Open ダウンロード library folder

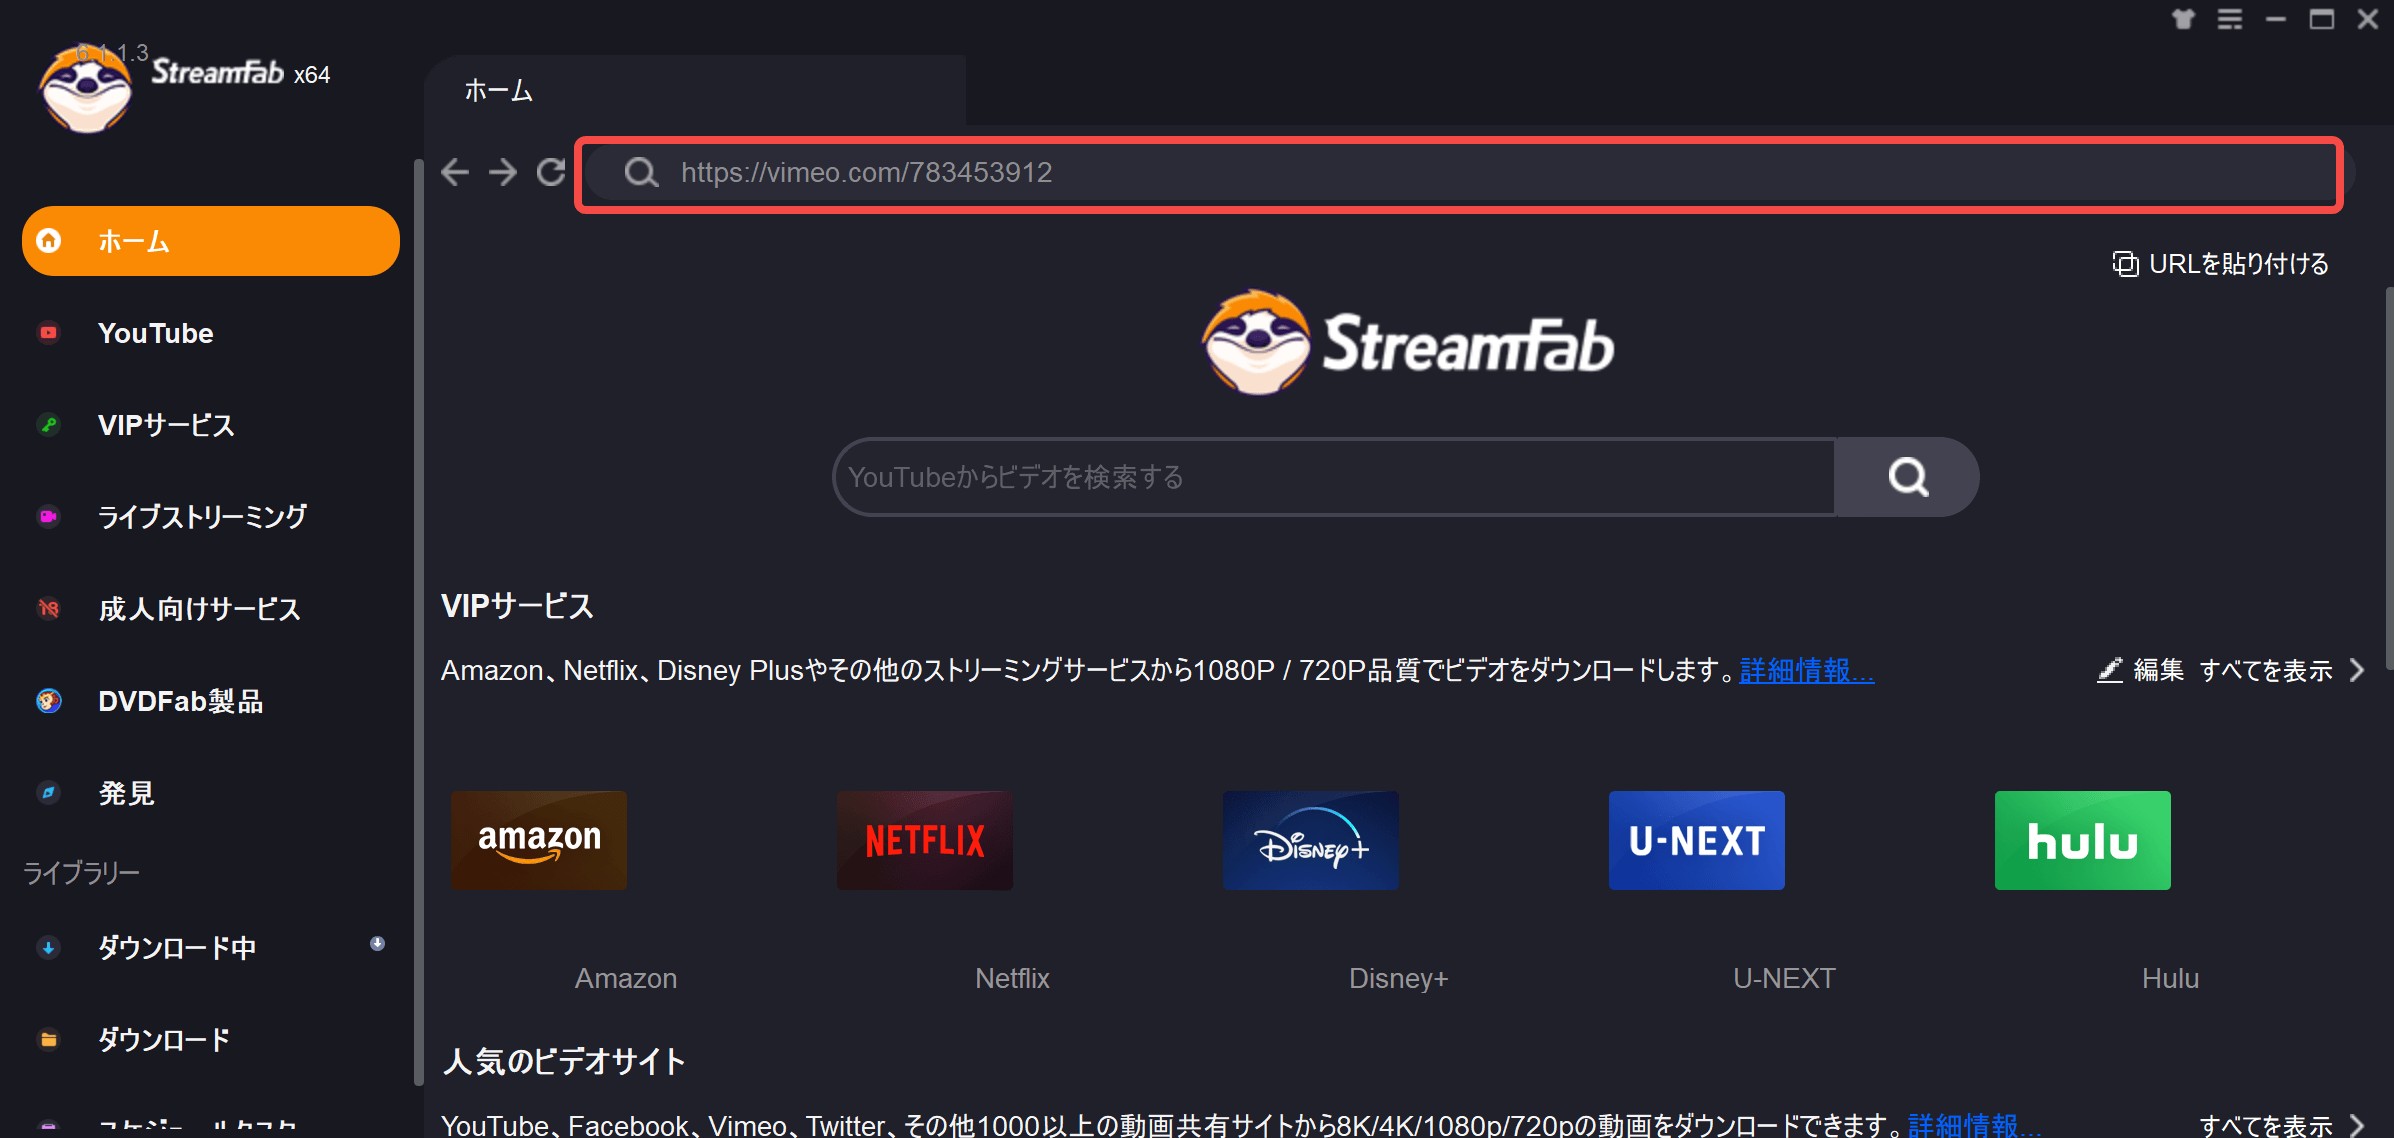tap(211, 1039)
